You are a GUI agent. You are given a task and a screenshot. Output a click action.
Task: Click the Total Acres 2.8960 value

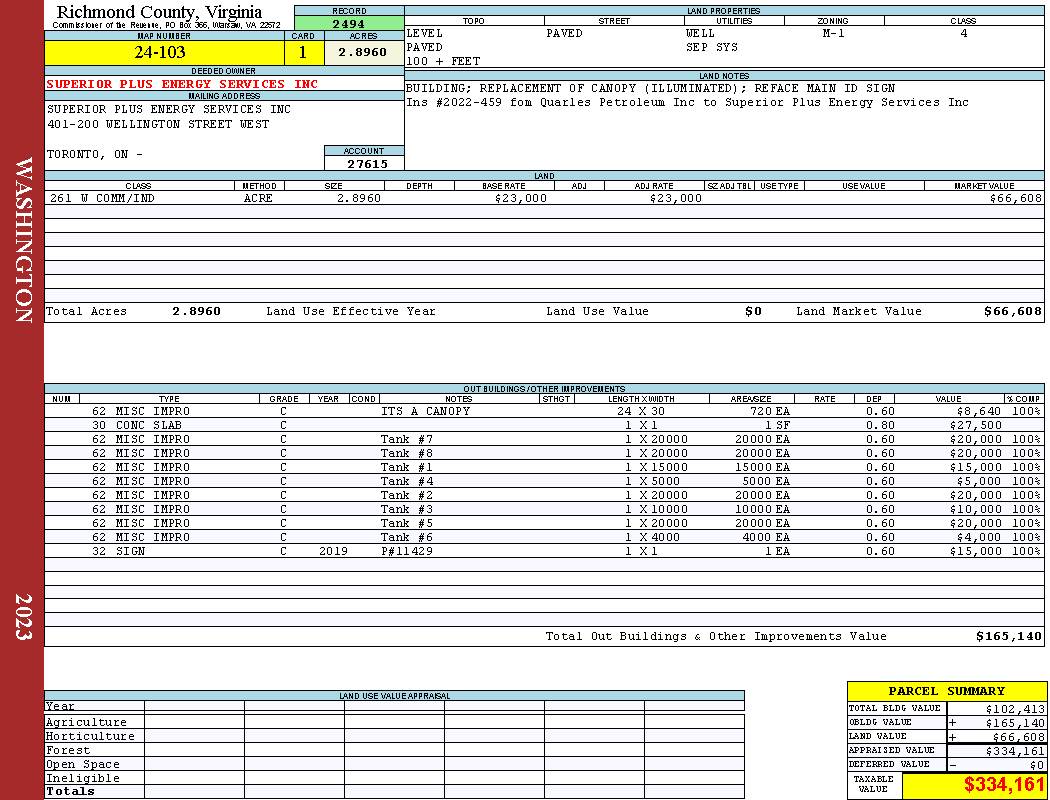pyautogui.click(x=196, y=311)
